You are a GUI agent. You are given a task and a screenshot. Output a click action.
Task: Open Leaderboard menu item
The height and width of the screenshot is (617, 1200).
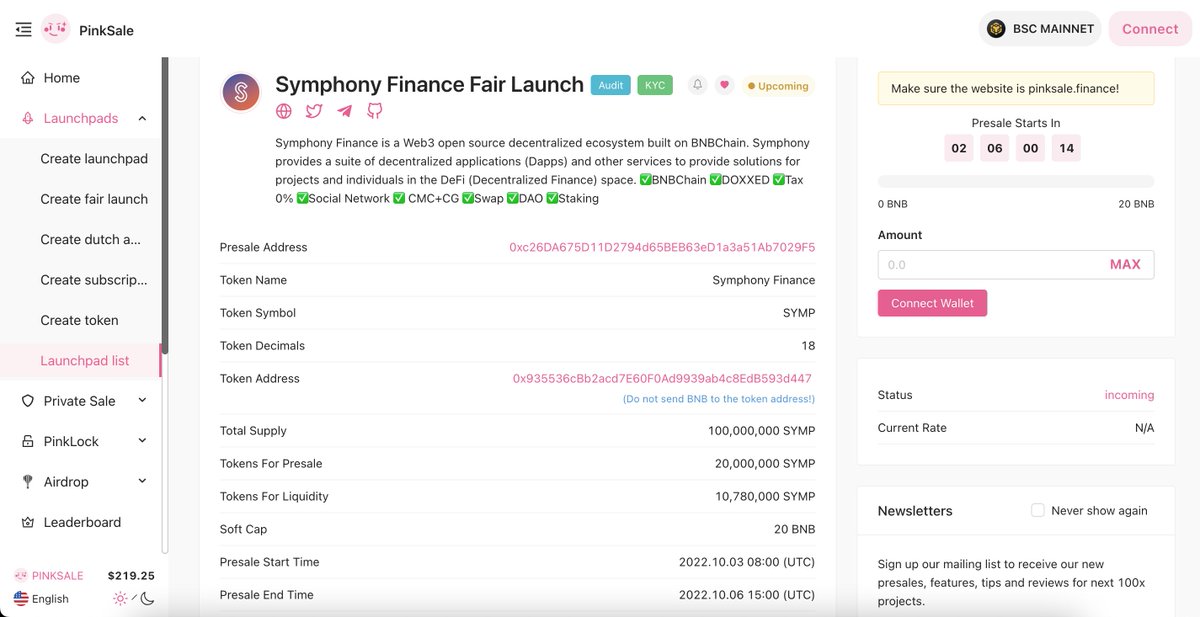80,522
